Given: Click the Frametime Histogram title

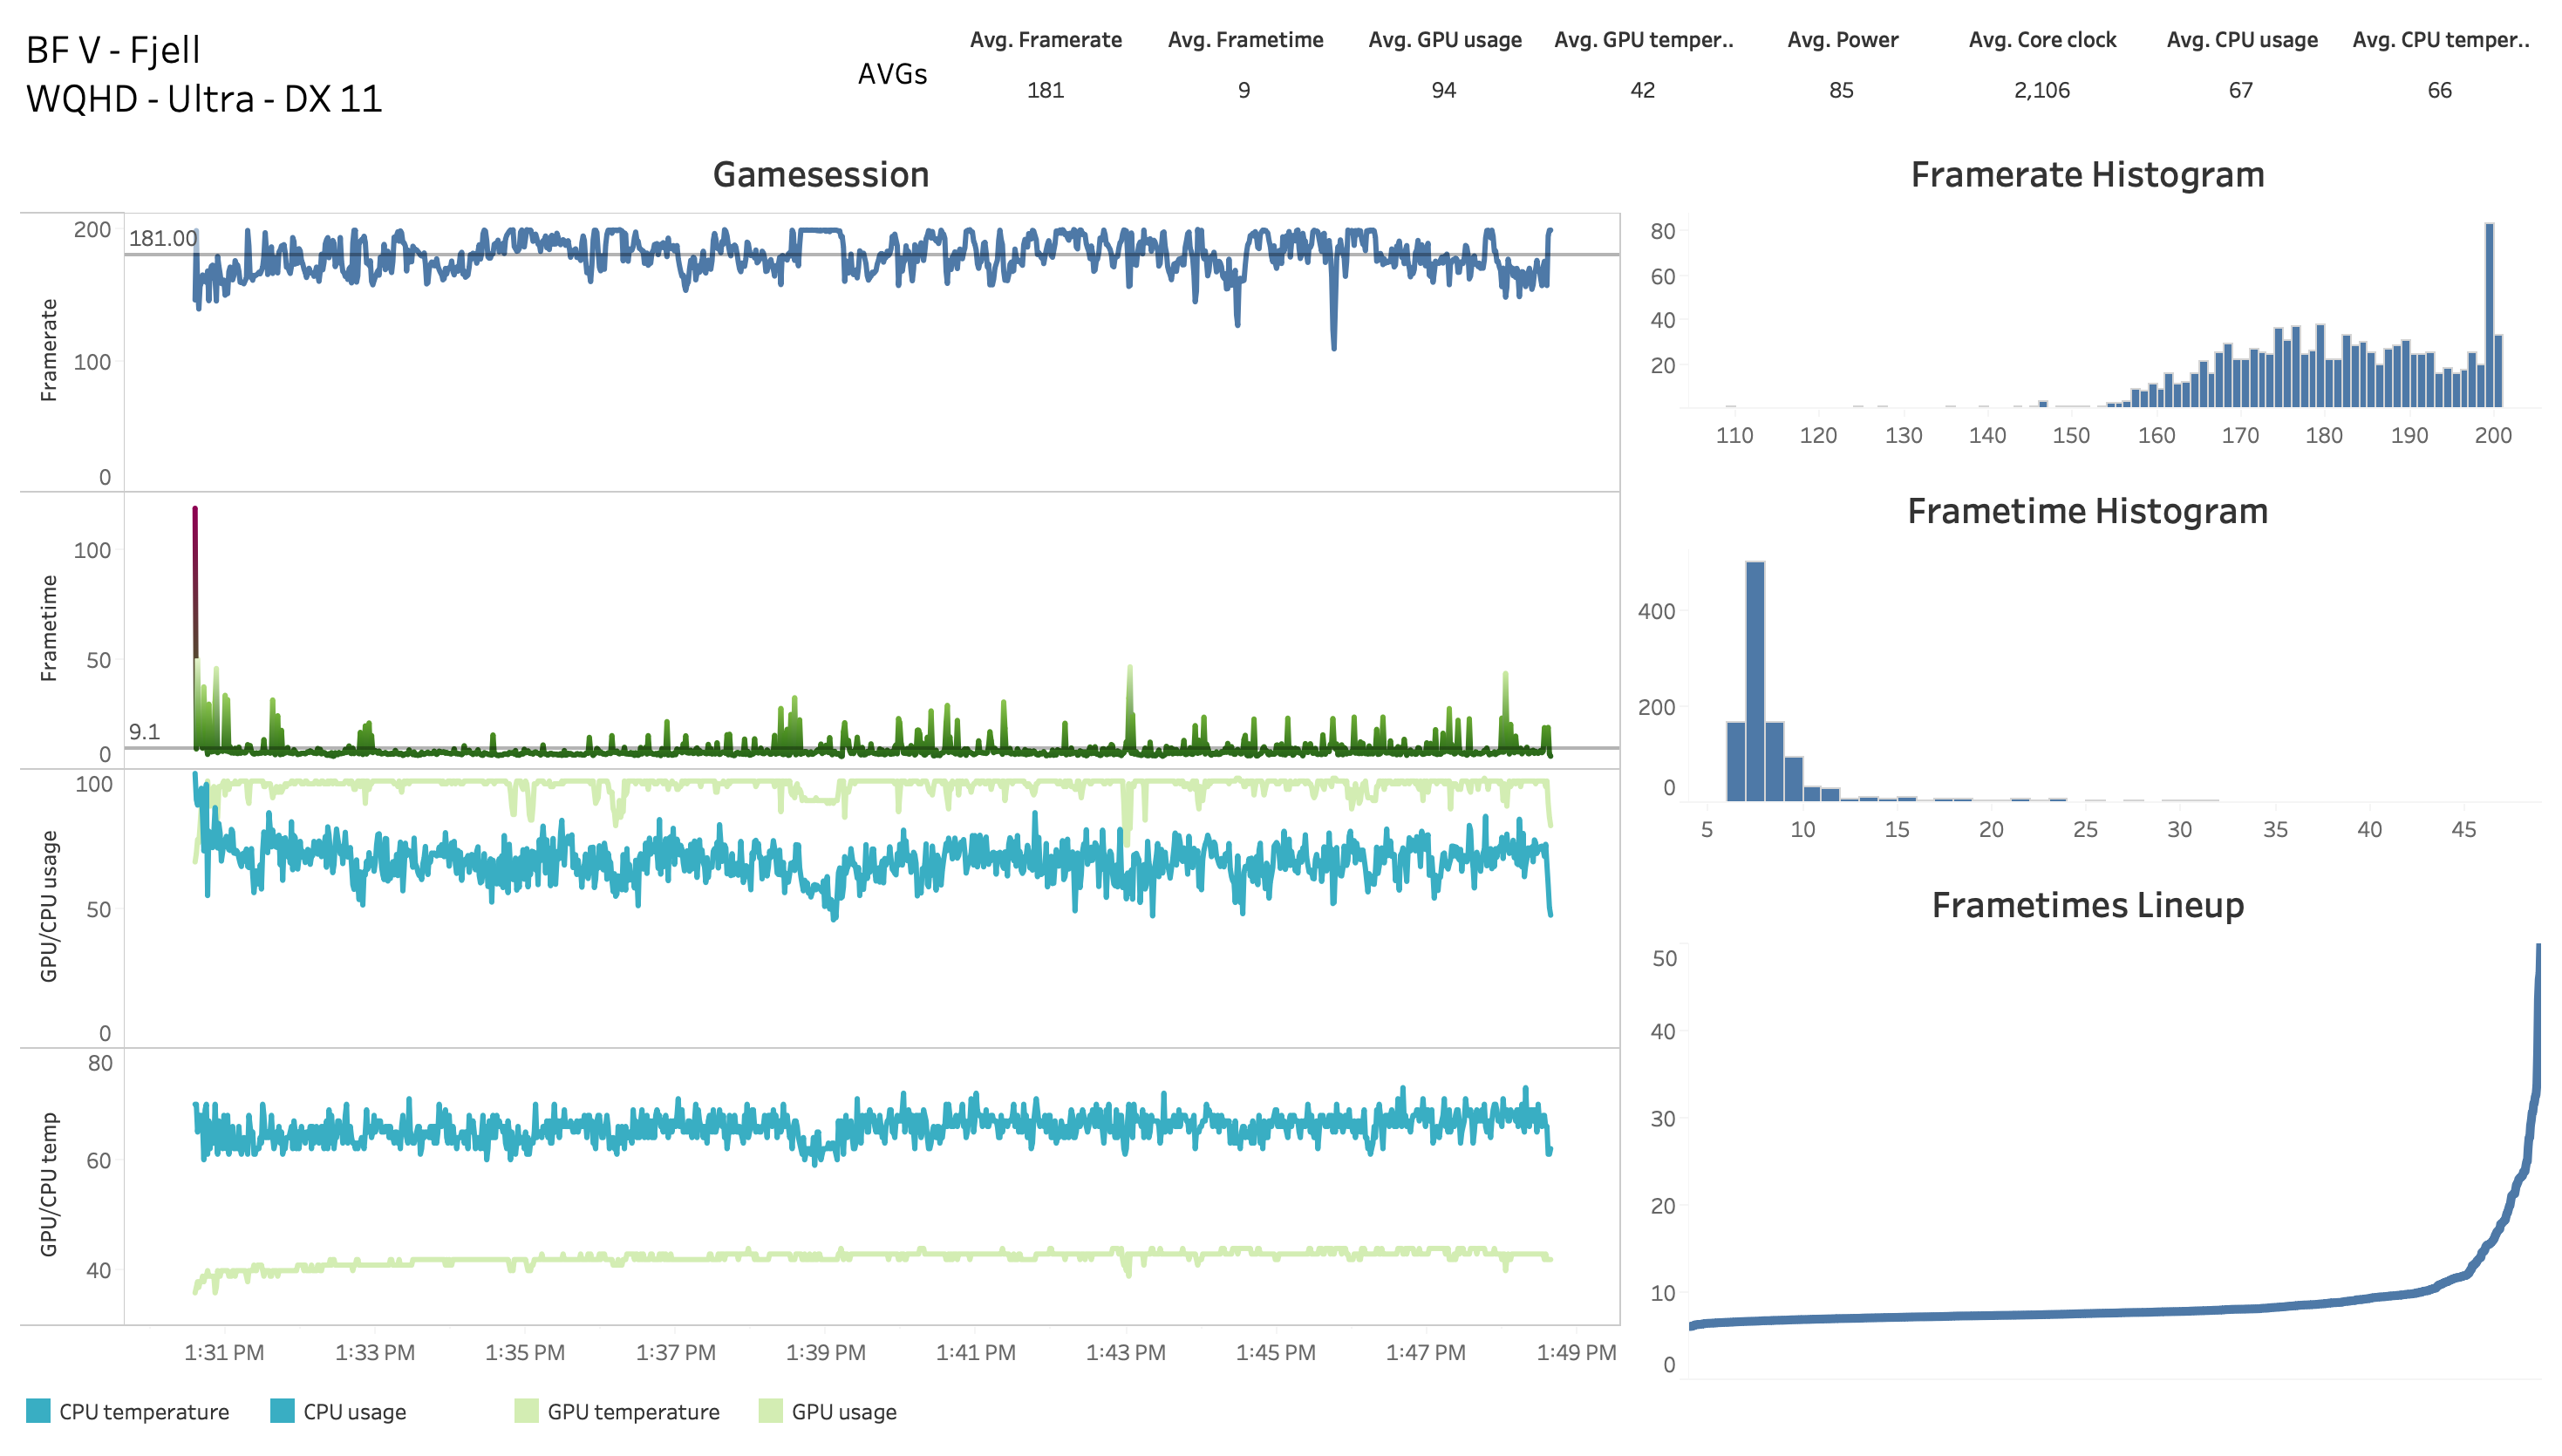Looking at the screenshot, I should [2086, 511].
